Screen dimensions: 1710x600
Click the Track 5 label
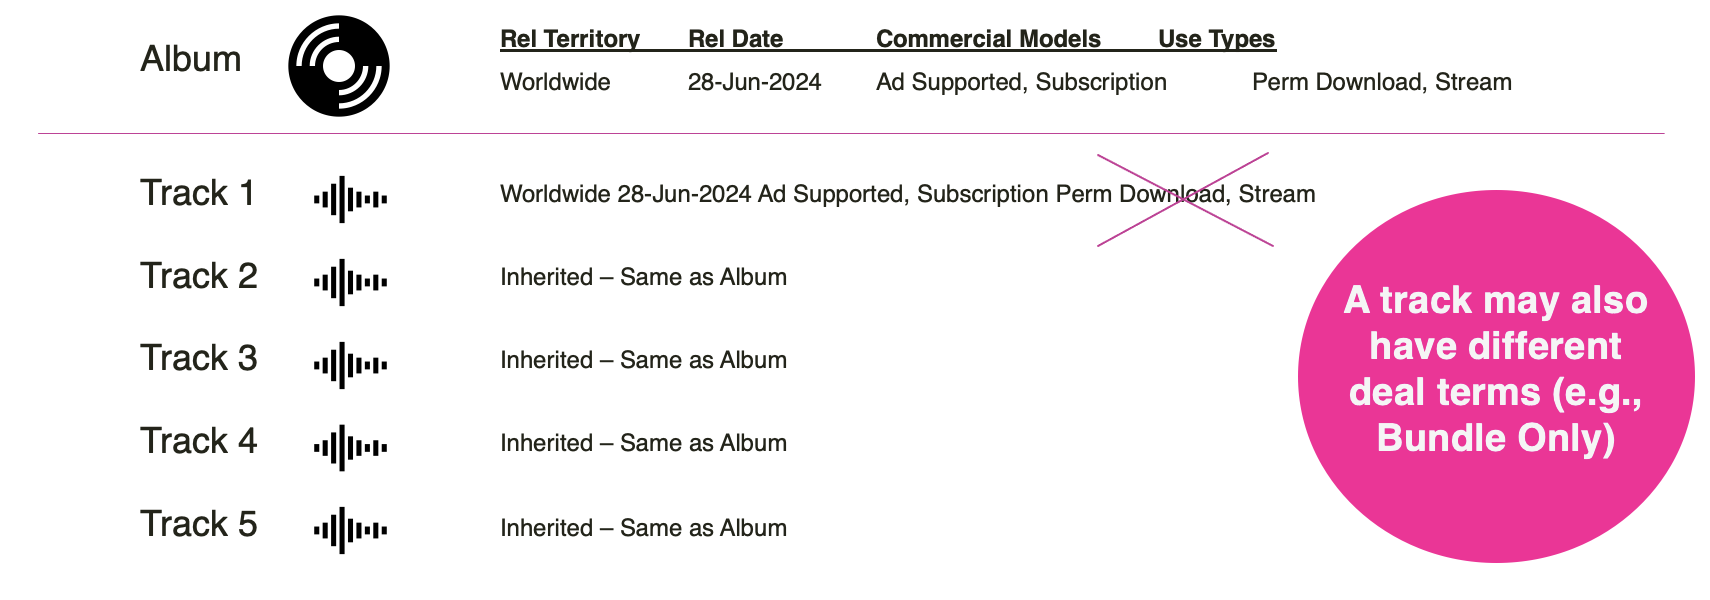[x=198, y=524]
